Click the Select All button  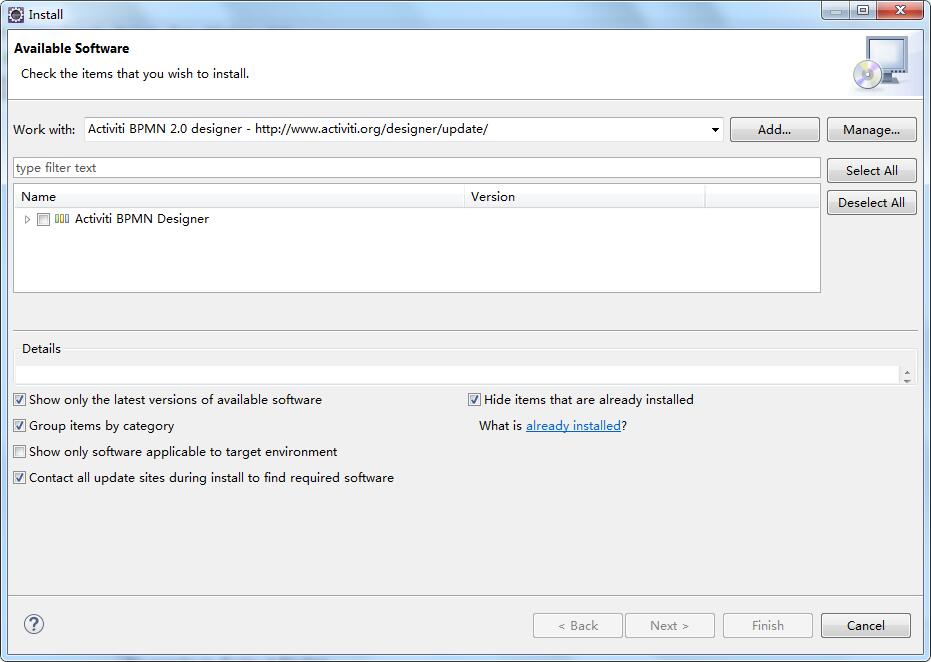[x=872, y=170]
